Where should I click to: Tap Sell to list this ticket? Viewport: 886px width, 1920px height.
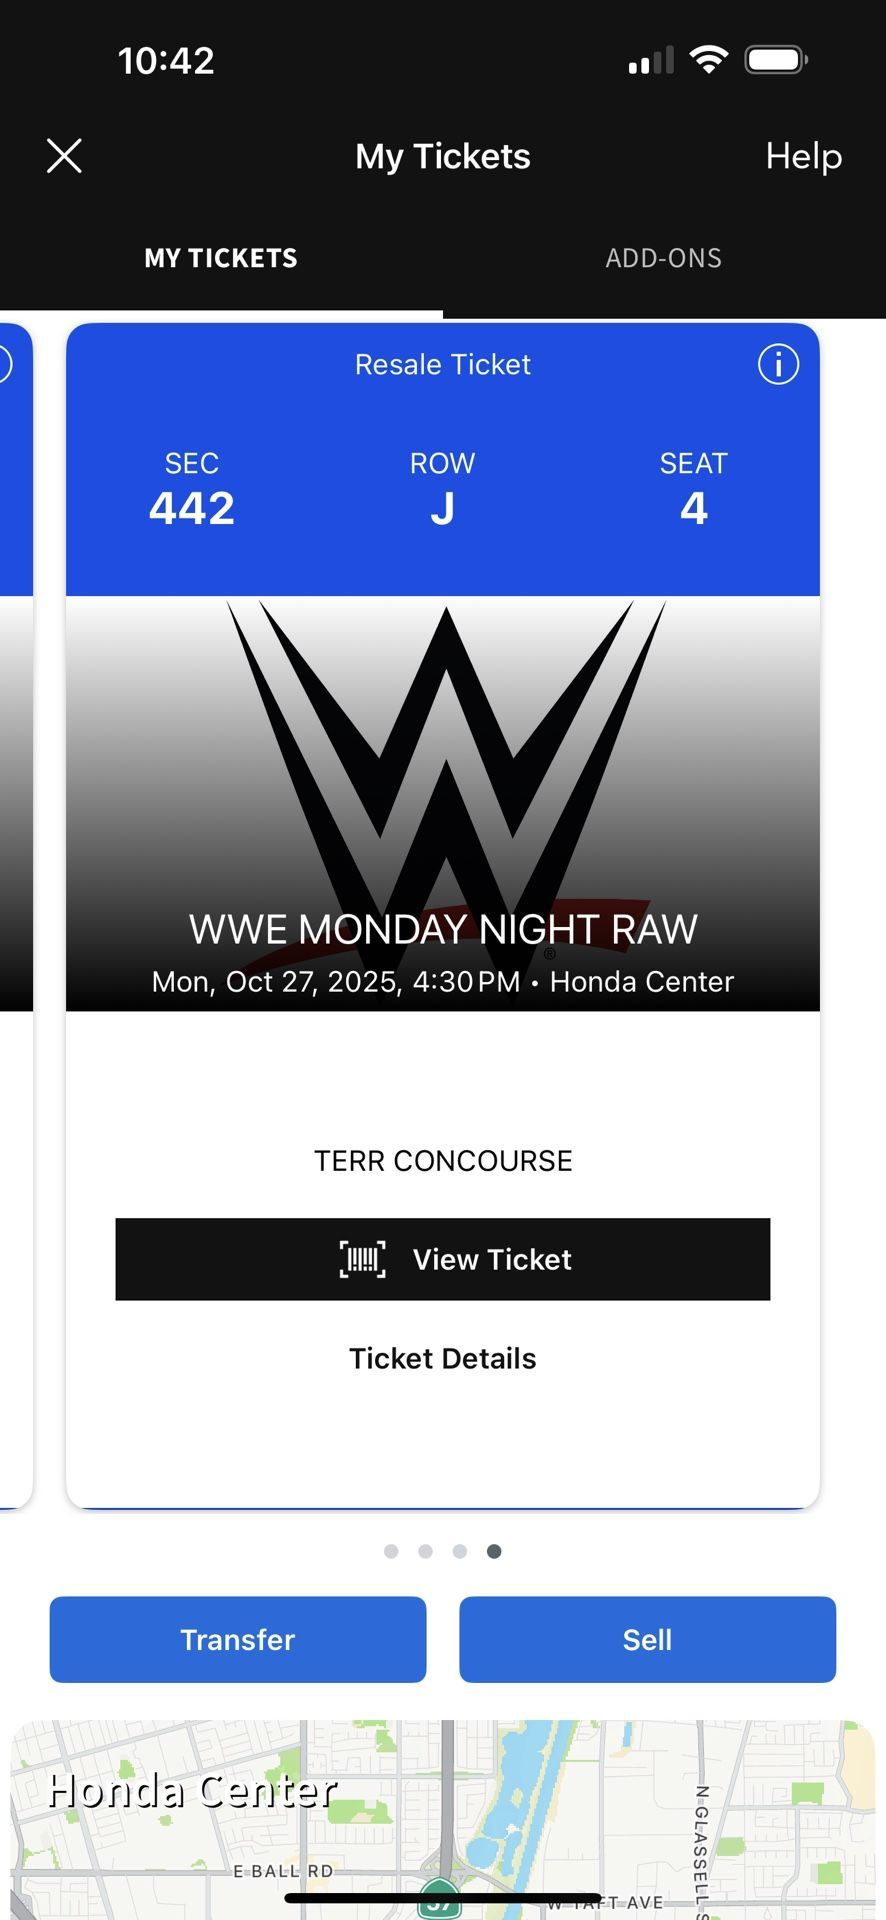pos(647,1639)
